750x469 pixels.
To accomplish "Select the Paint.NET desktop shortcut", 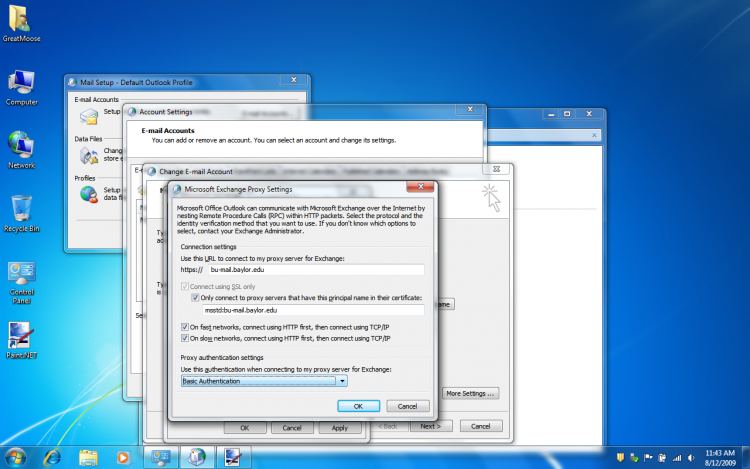I will 21,340.
